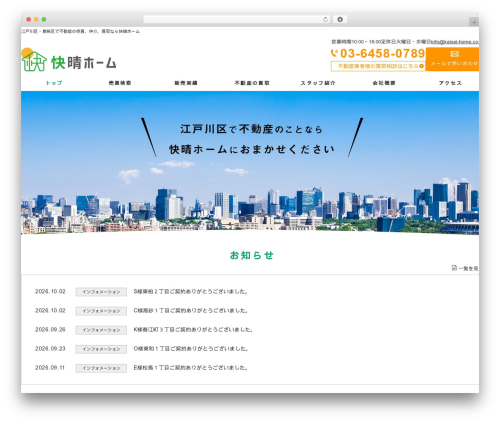
Task: Open the 会社概要 menu item
Action: point(384,83)
